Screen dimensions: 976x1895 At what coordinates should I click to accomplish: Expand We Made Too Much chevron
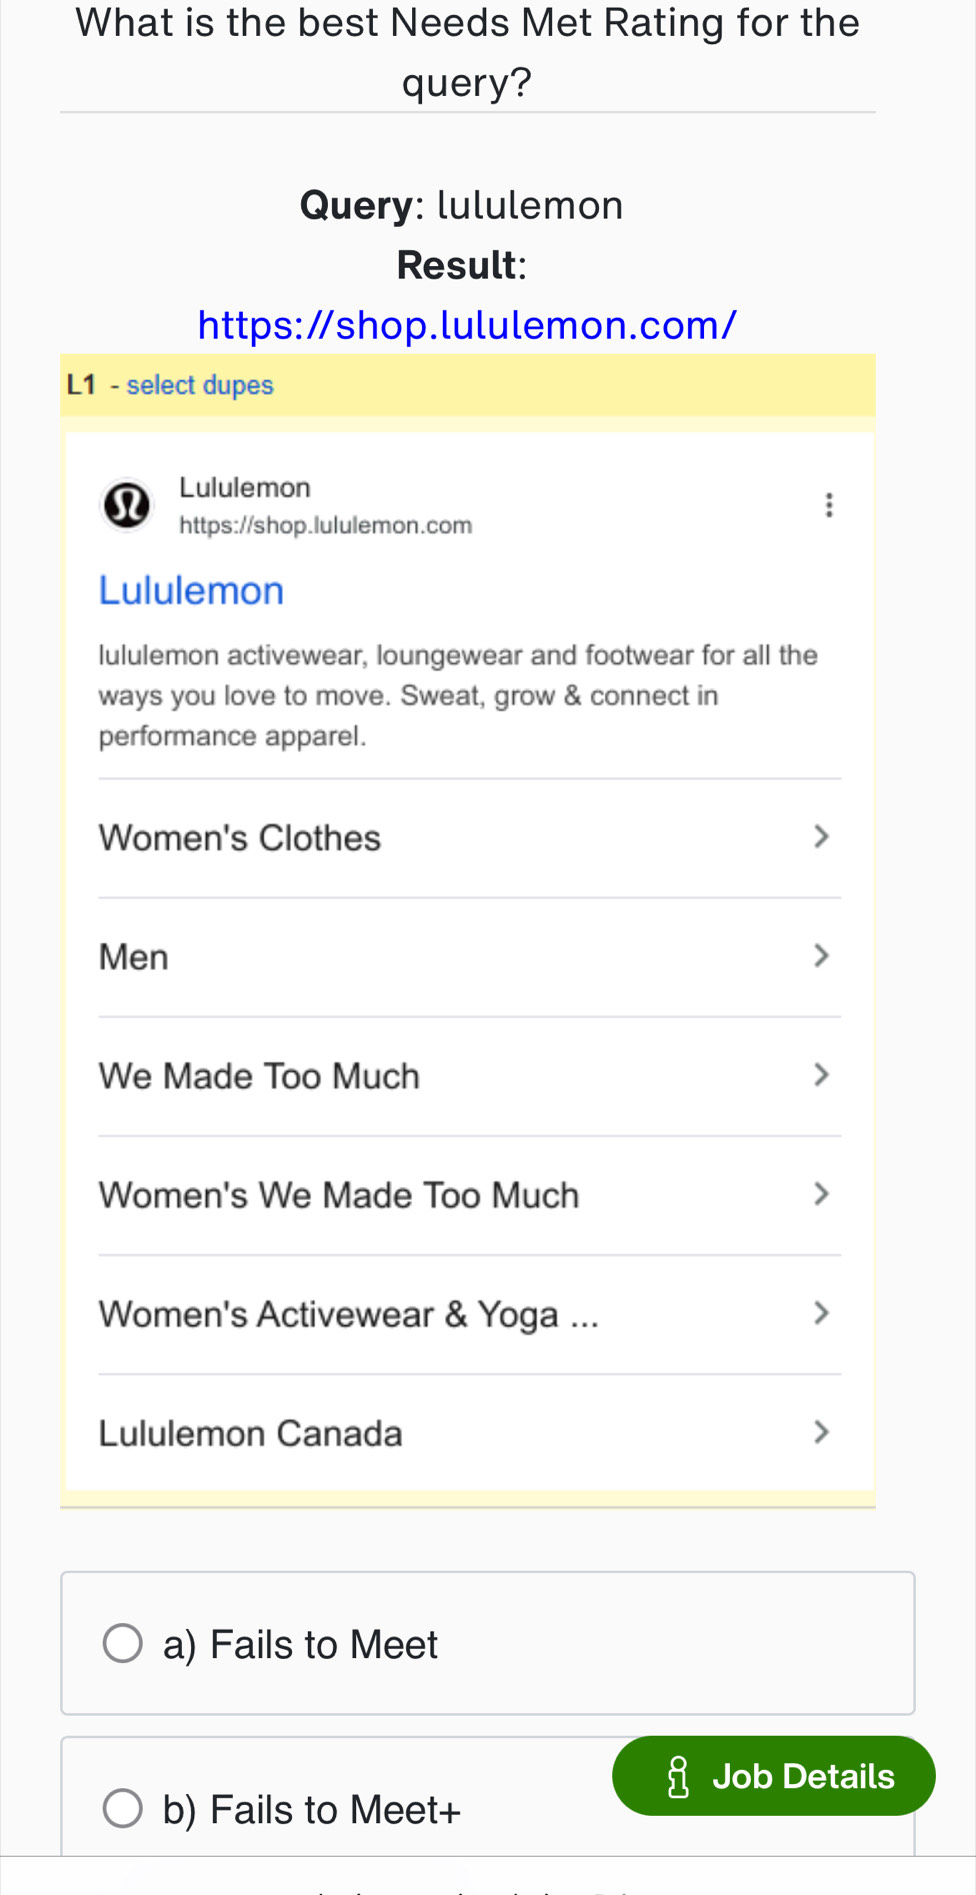click(821, 1075)
